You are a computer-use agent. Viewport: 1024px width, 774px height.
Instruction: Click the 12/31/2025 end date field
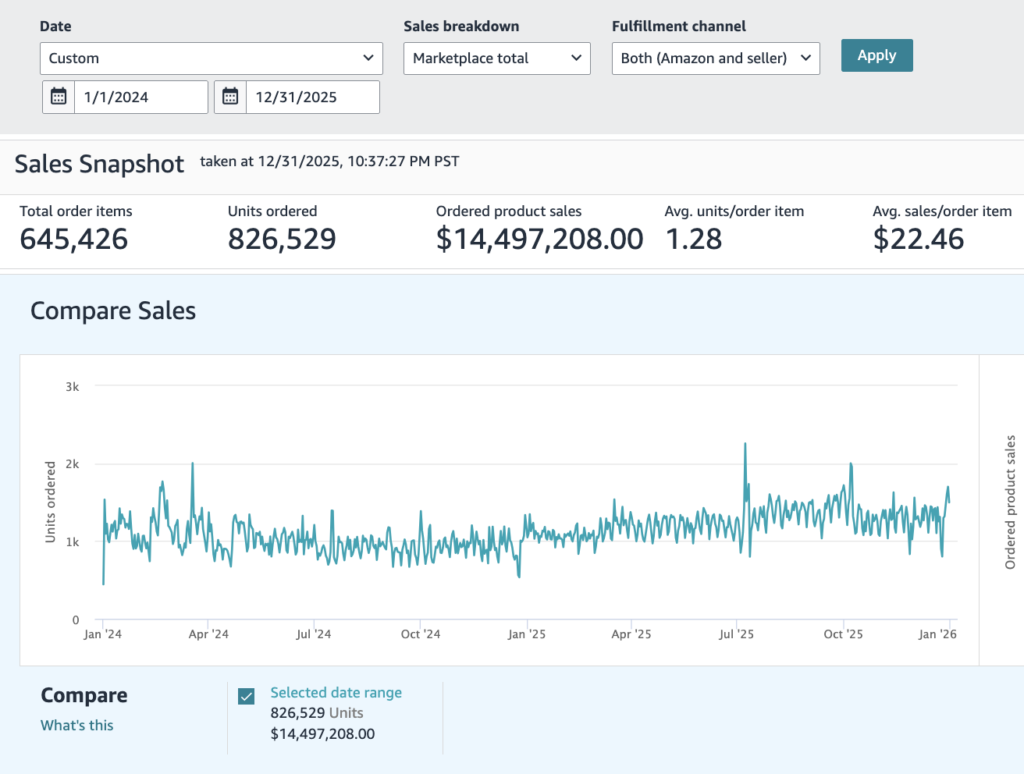313,97
